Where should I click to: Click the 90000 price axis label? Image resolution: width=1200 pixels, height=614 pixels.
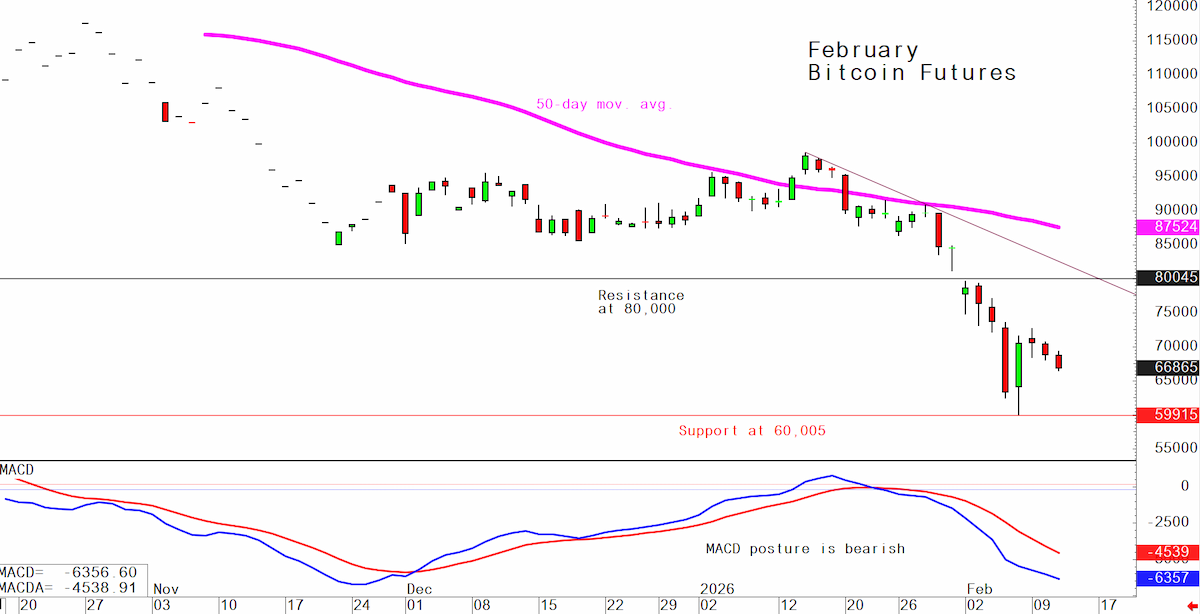(1176, 209)
